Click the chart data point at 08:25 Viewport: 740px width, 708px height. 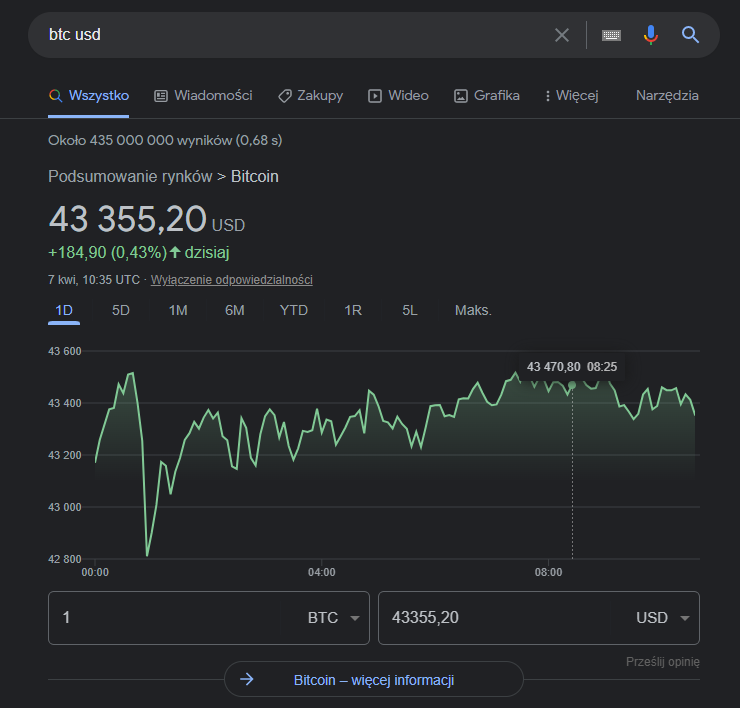(x=572, y=386)
